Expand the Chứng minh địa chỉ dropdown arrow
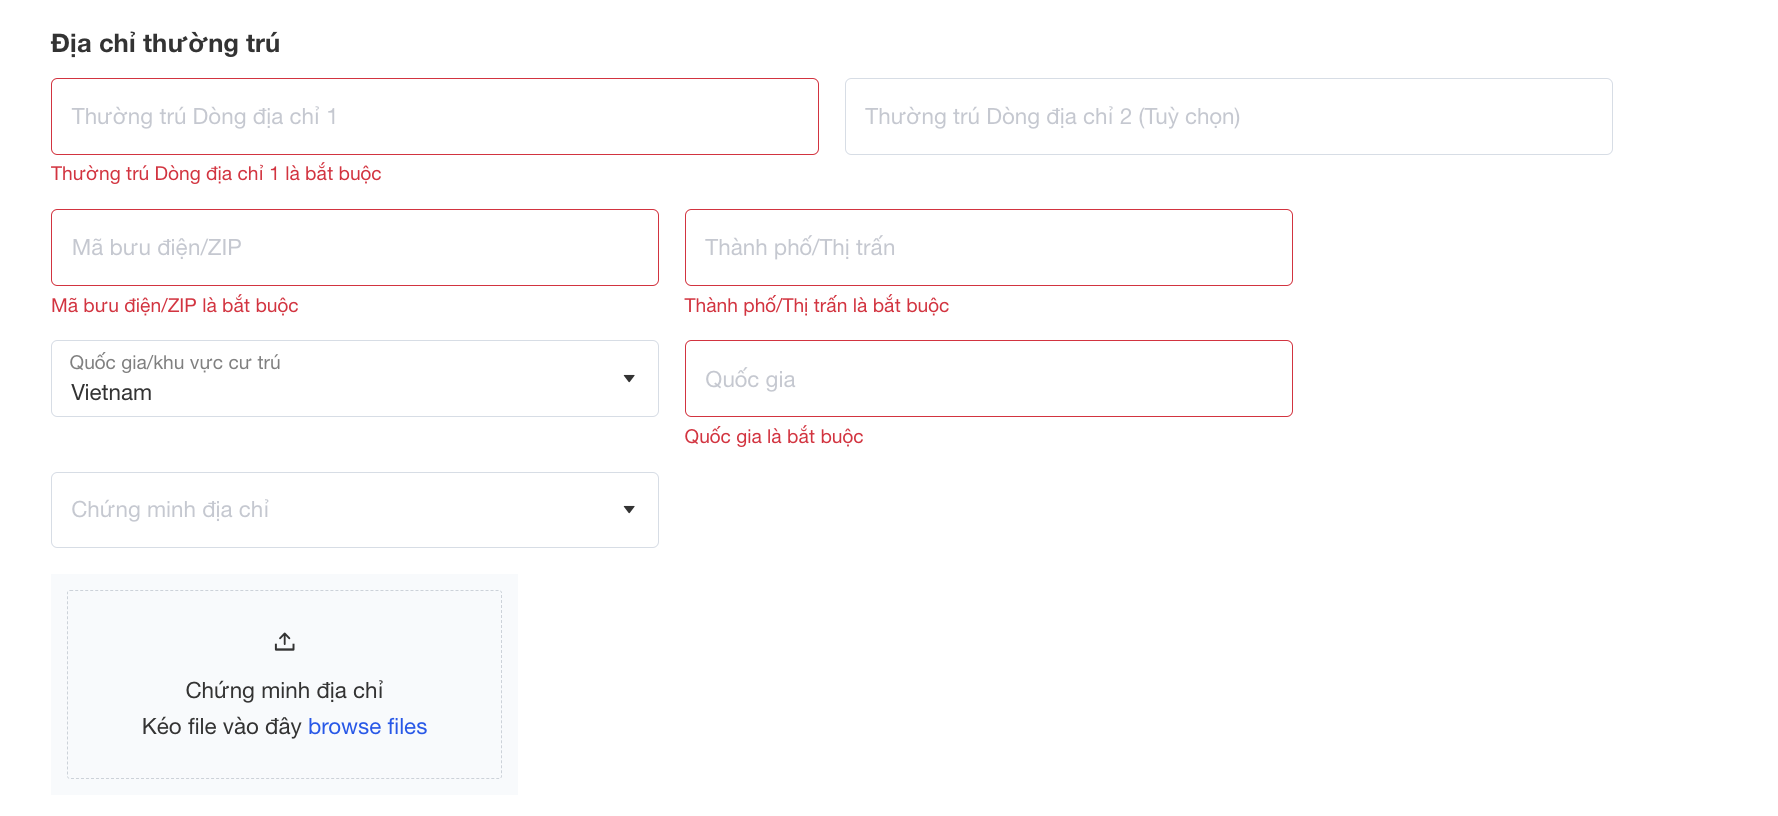Viewport: 1778px width, 816px height. tap(629, 510)
